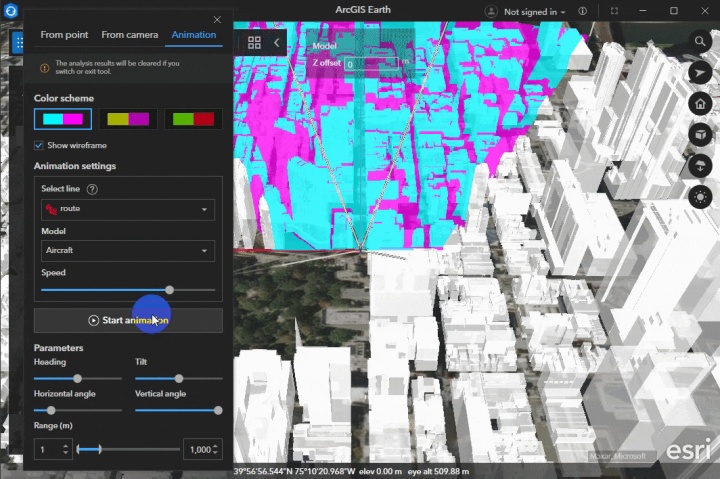Viewport: 720px width, 479px height.
Task: Open the Model Aircraft dropdown
Action: [x=128, y=251]
